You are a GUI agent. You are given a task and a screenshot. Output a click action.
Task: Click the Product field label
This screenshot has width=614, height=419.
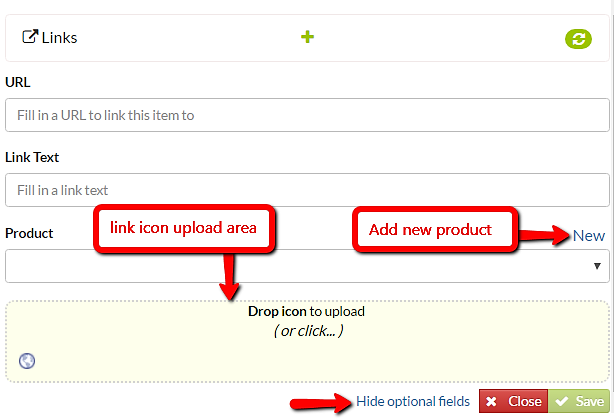[29, 233]
